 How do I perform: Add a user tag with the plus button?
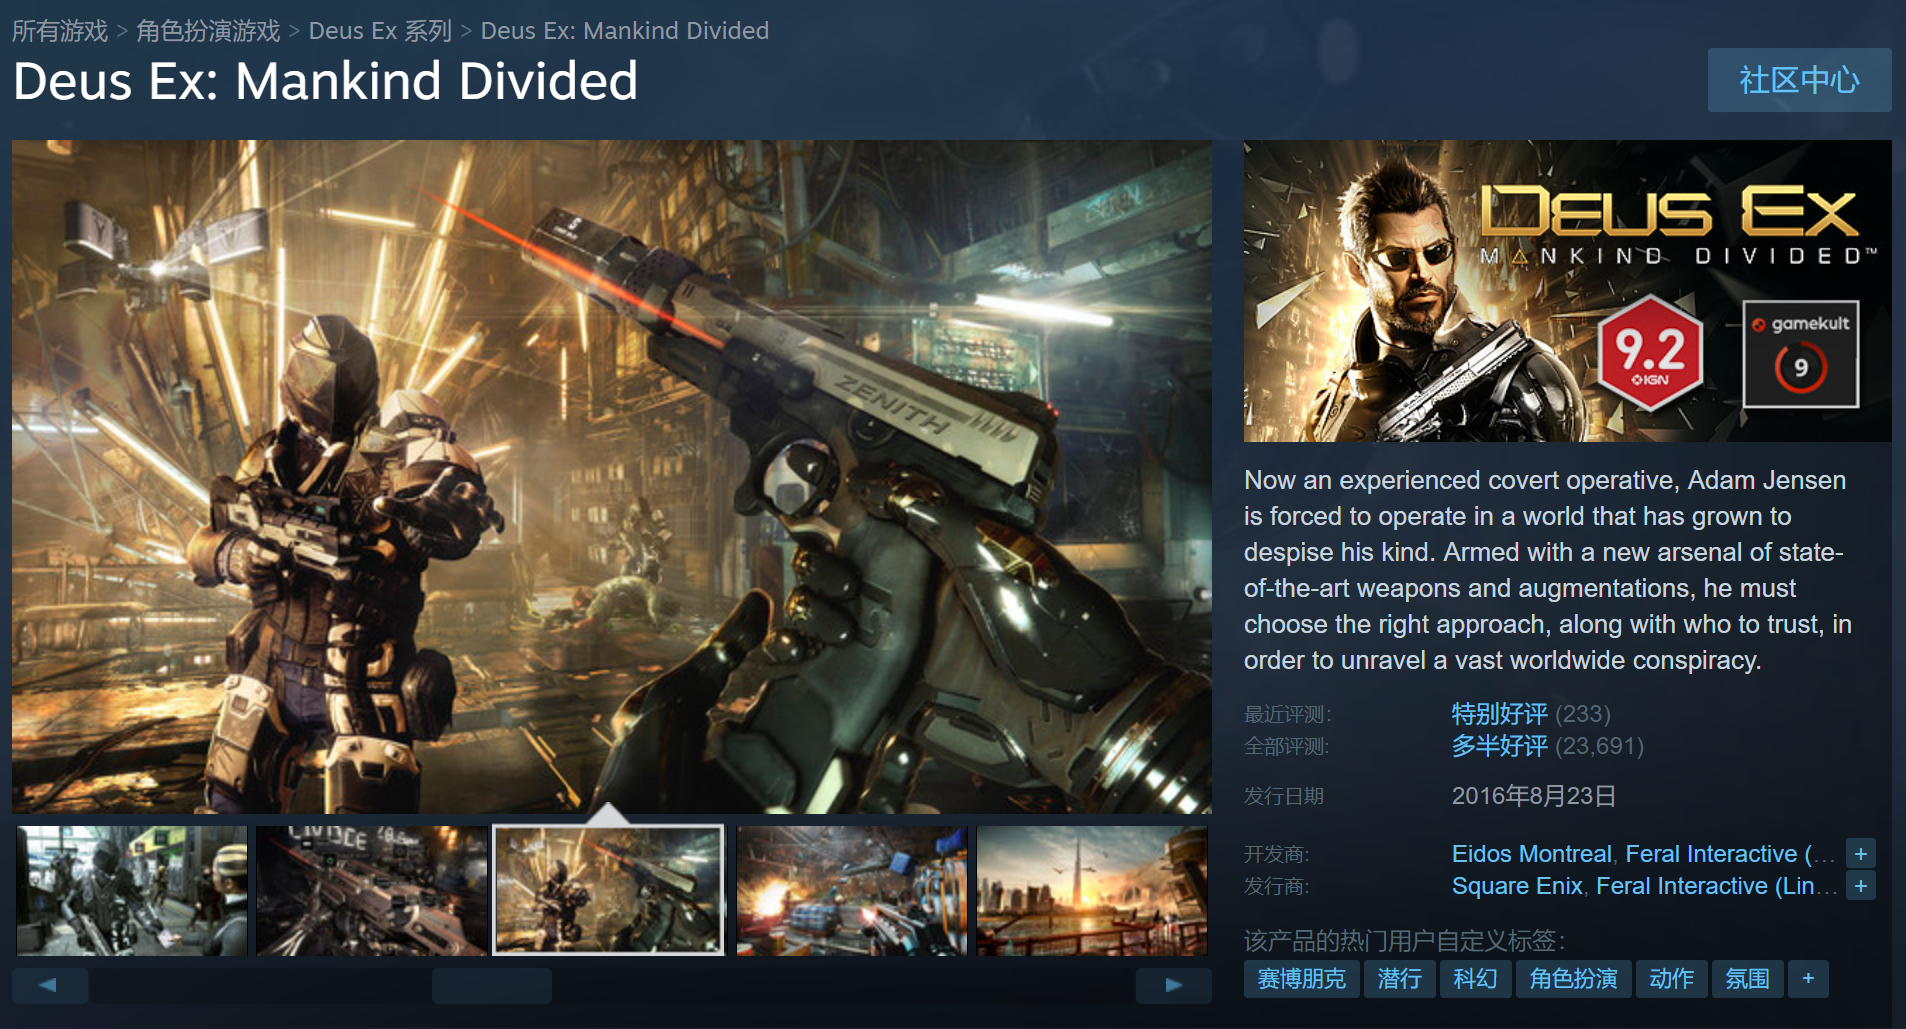point(1808,978)
